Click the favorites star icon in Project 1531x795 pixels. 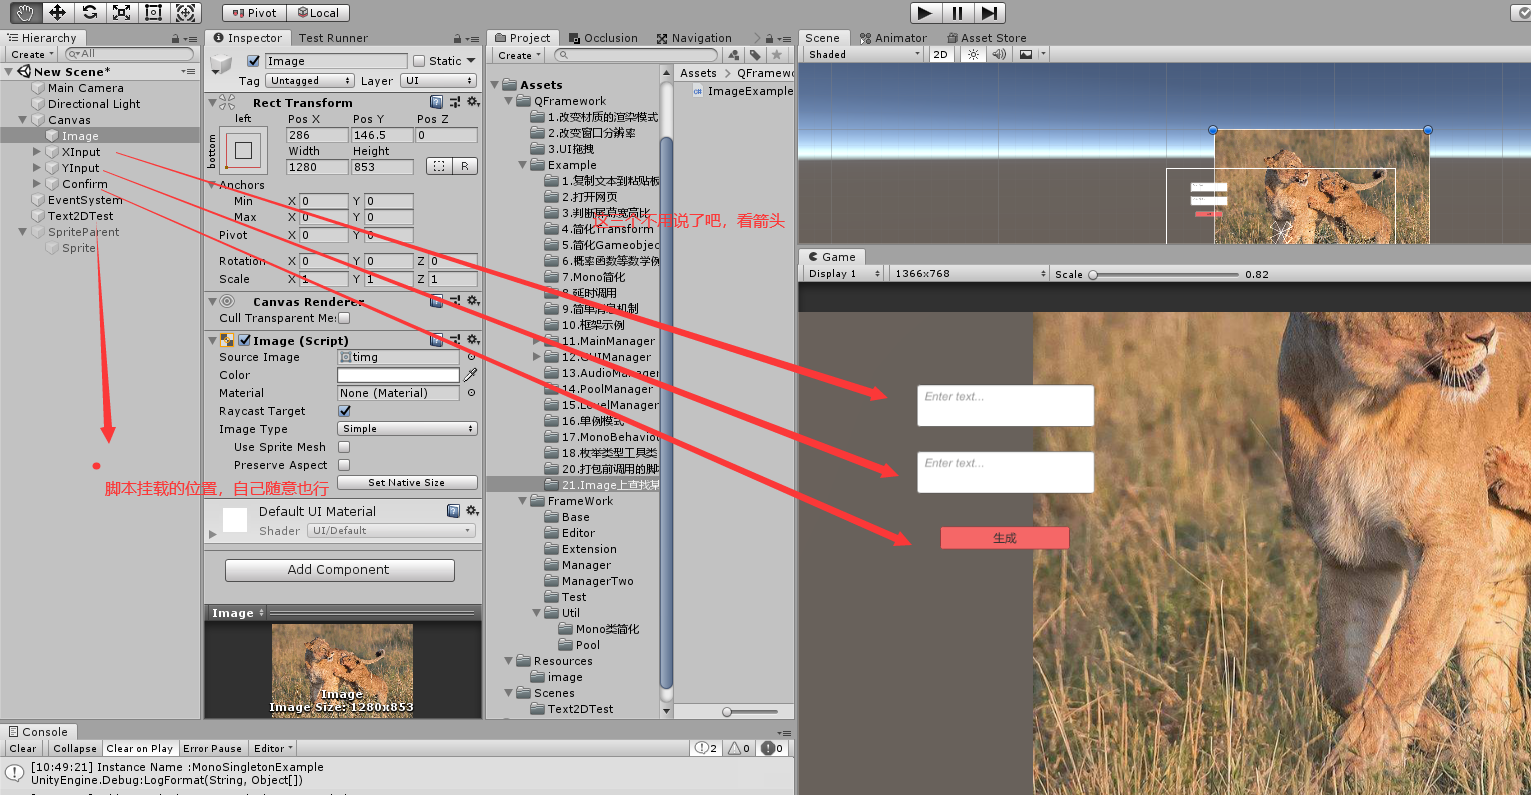click(775, 55)
